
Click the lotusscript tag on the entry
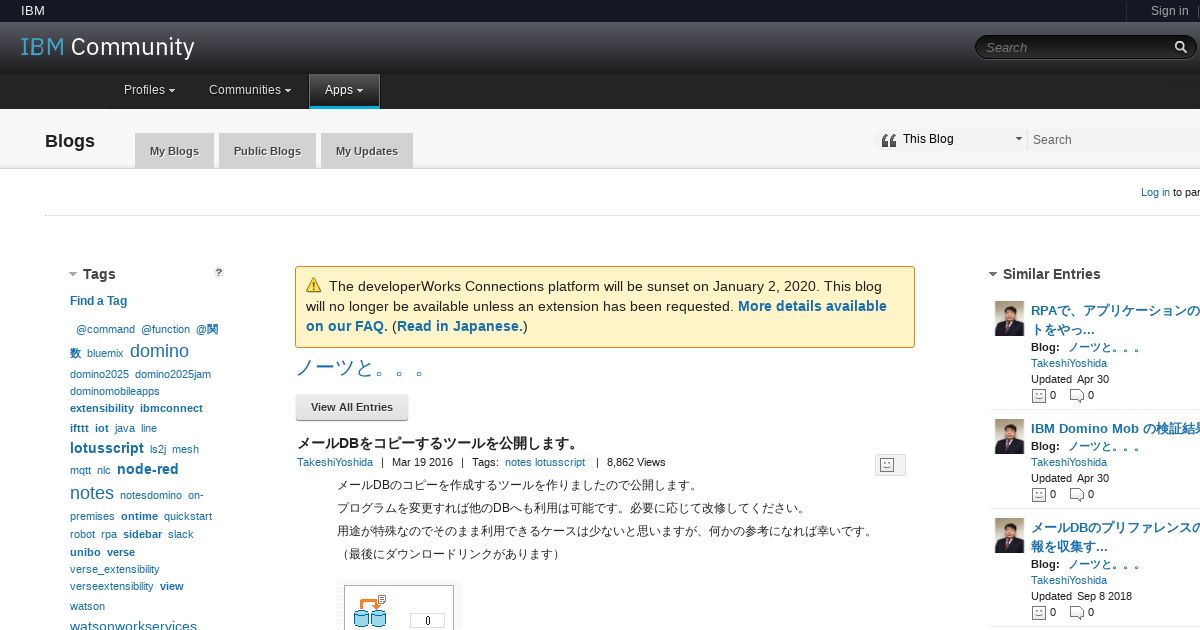[560, 462]
